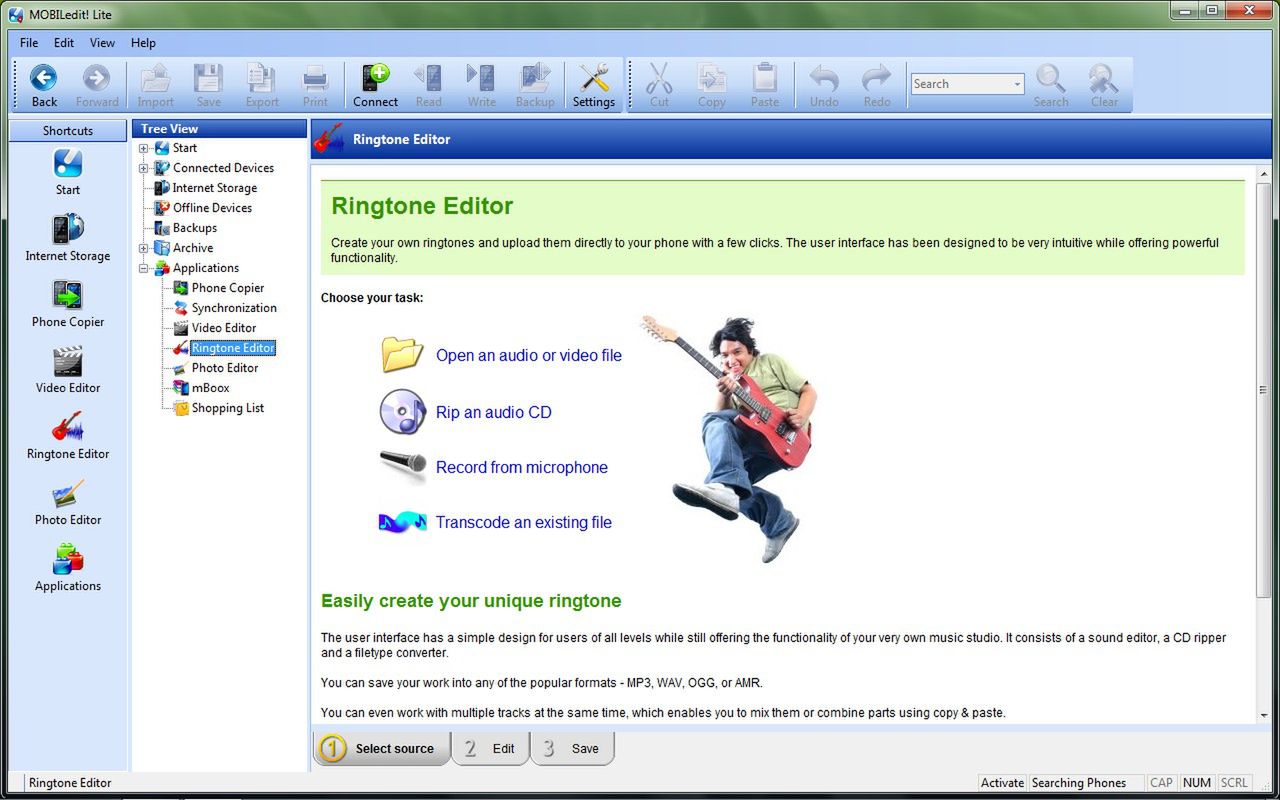
Task: Open Photo Editor shortcut
Action: pyautogui.click(x=68, y=502)
